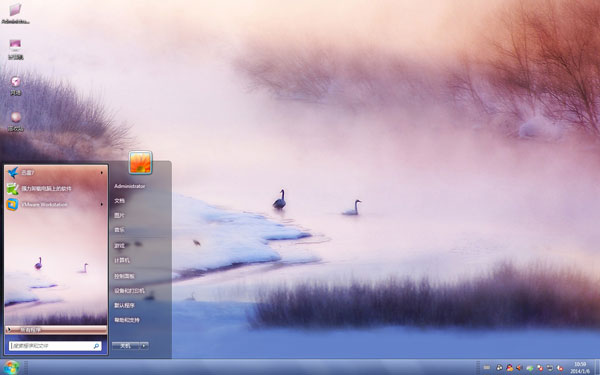Launch VMware Workstation from Start menu

[x=56, y=205]
